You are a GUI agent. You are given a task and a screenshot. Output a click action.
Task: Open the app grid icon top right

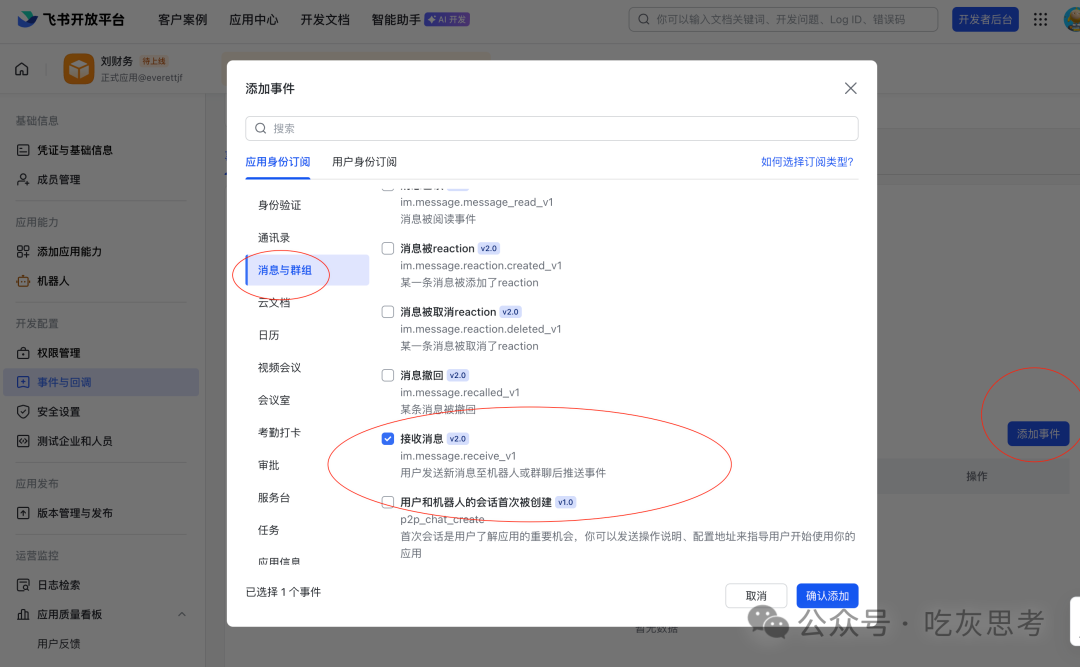pyautogui.click(x=1038, y=18)
